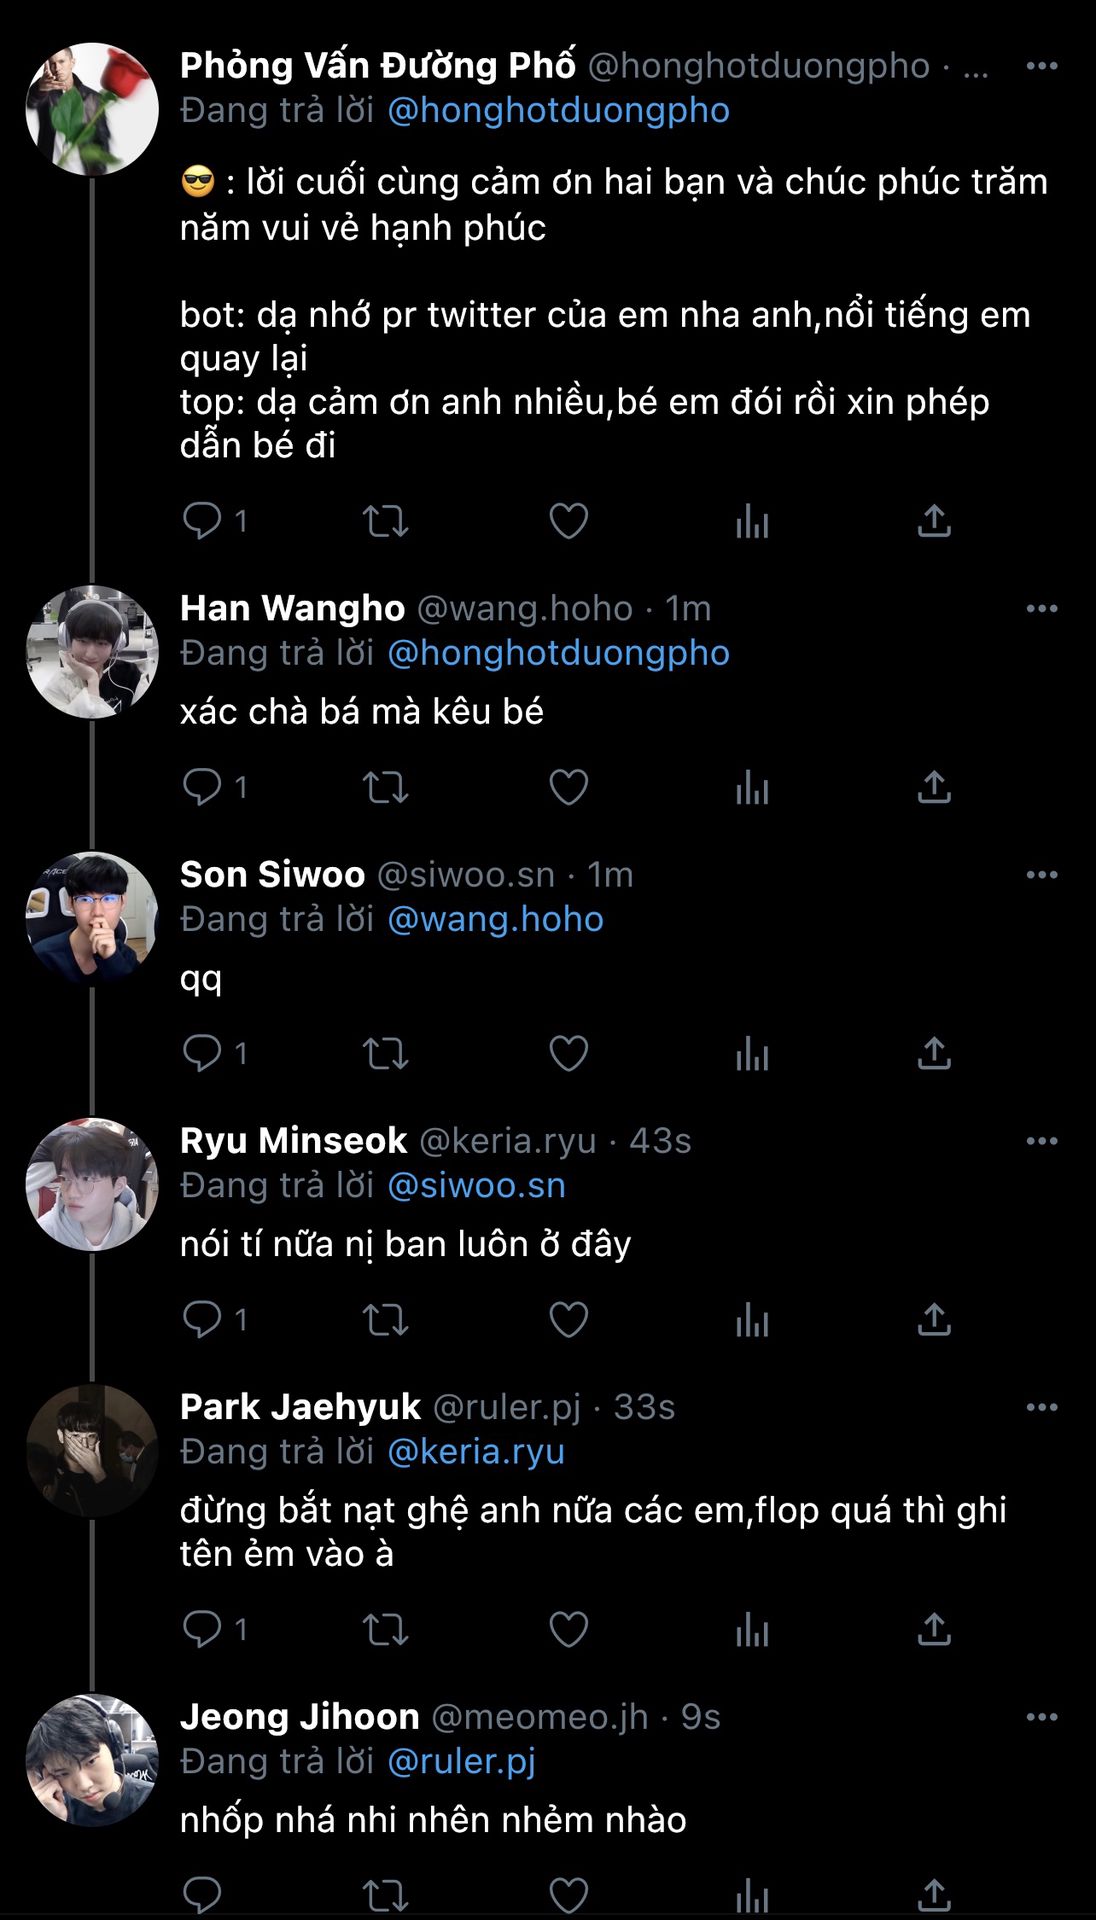The width and height of the screenshot is (1096, 1920).
Task: Open the @keria.ryu mention link
Action: 476,1451
